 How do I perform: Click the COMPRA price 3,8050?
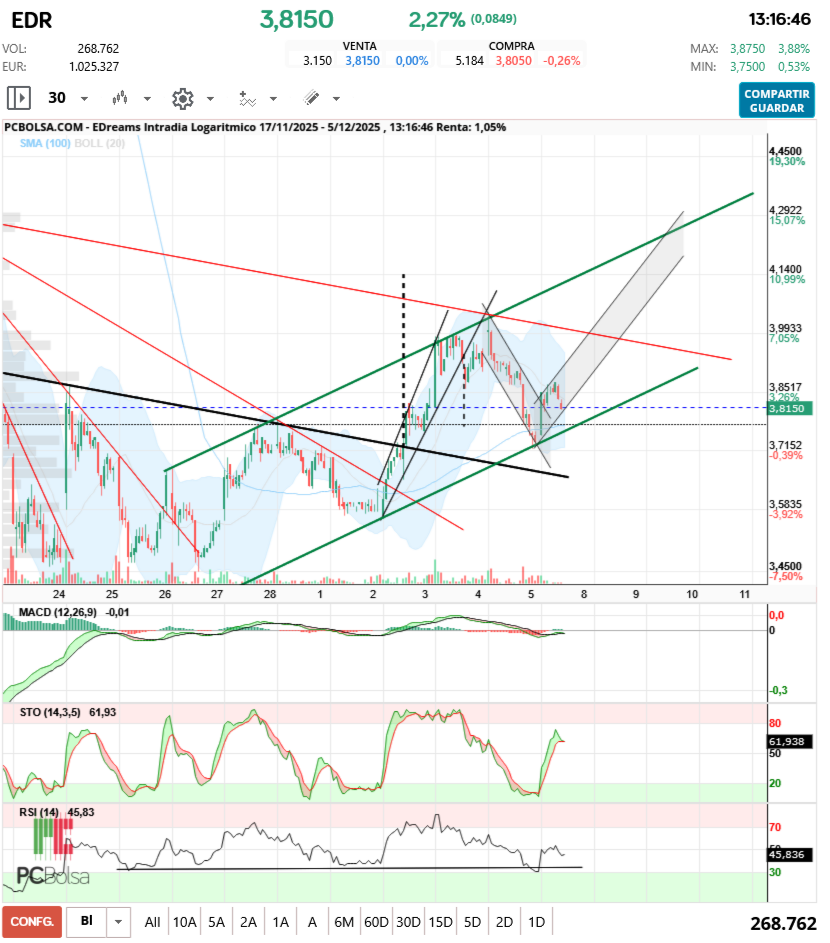(x=514, y=61)
